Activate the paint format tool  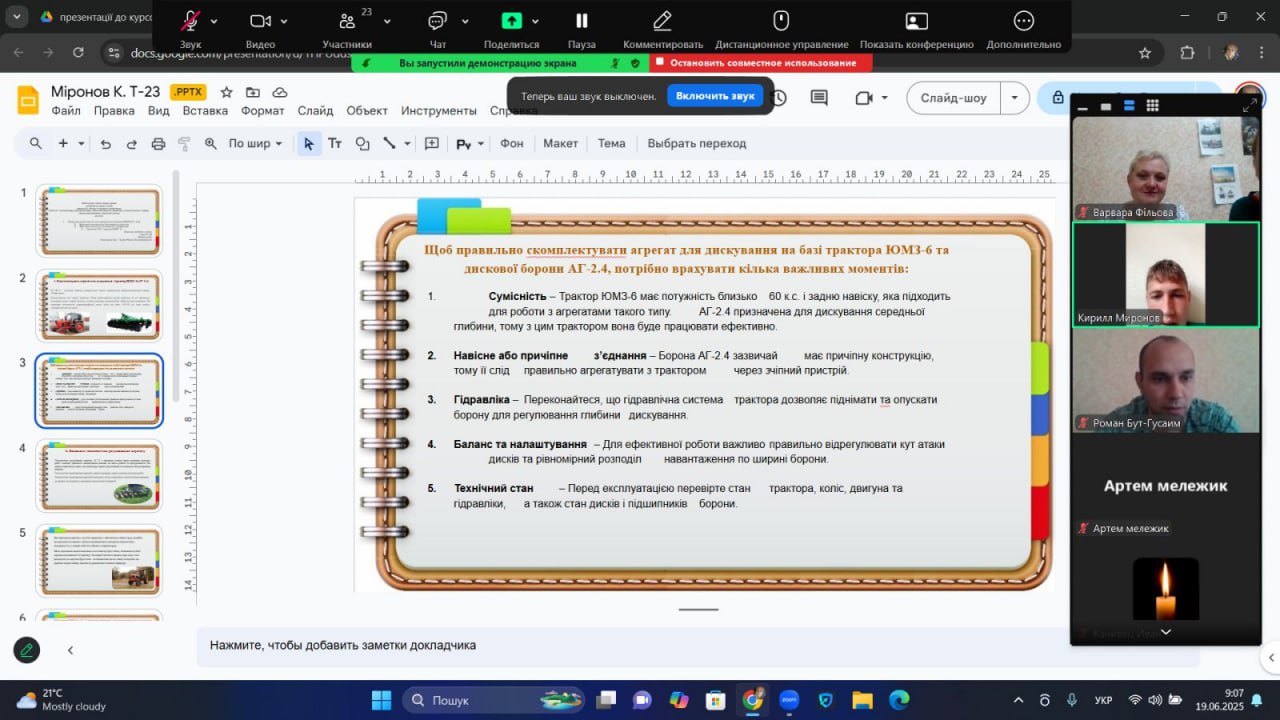tap(184, 144)
